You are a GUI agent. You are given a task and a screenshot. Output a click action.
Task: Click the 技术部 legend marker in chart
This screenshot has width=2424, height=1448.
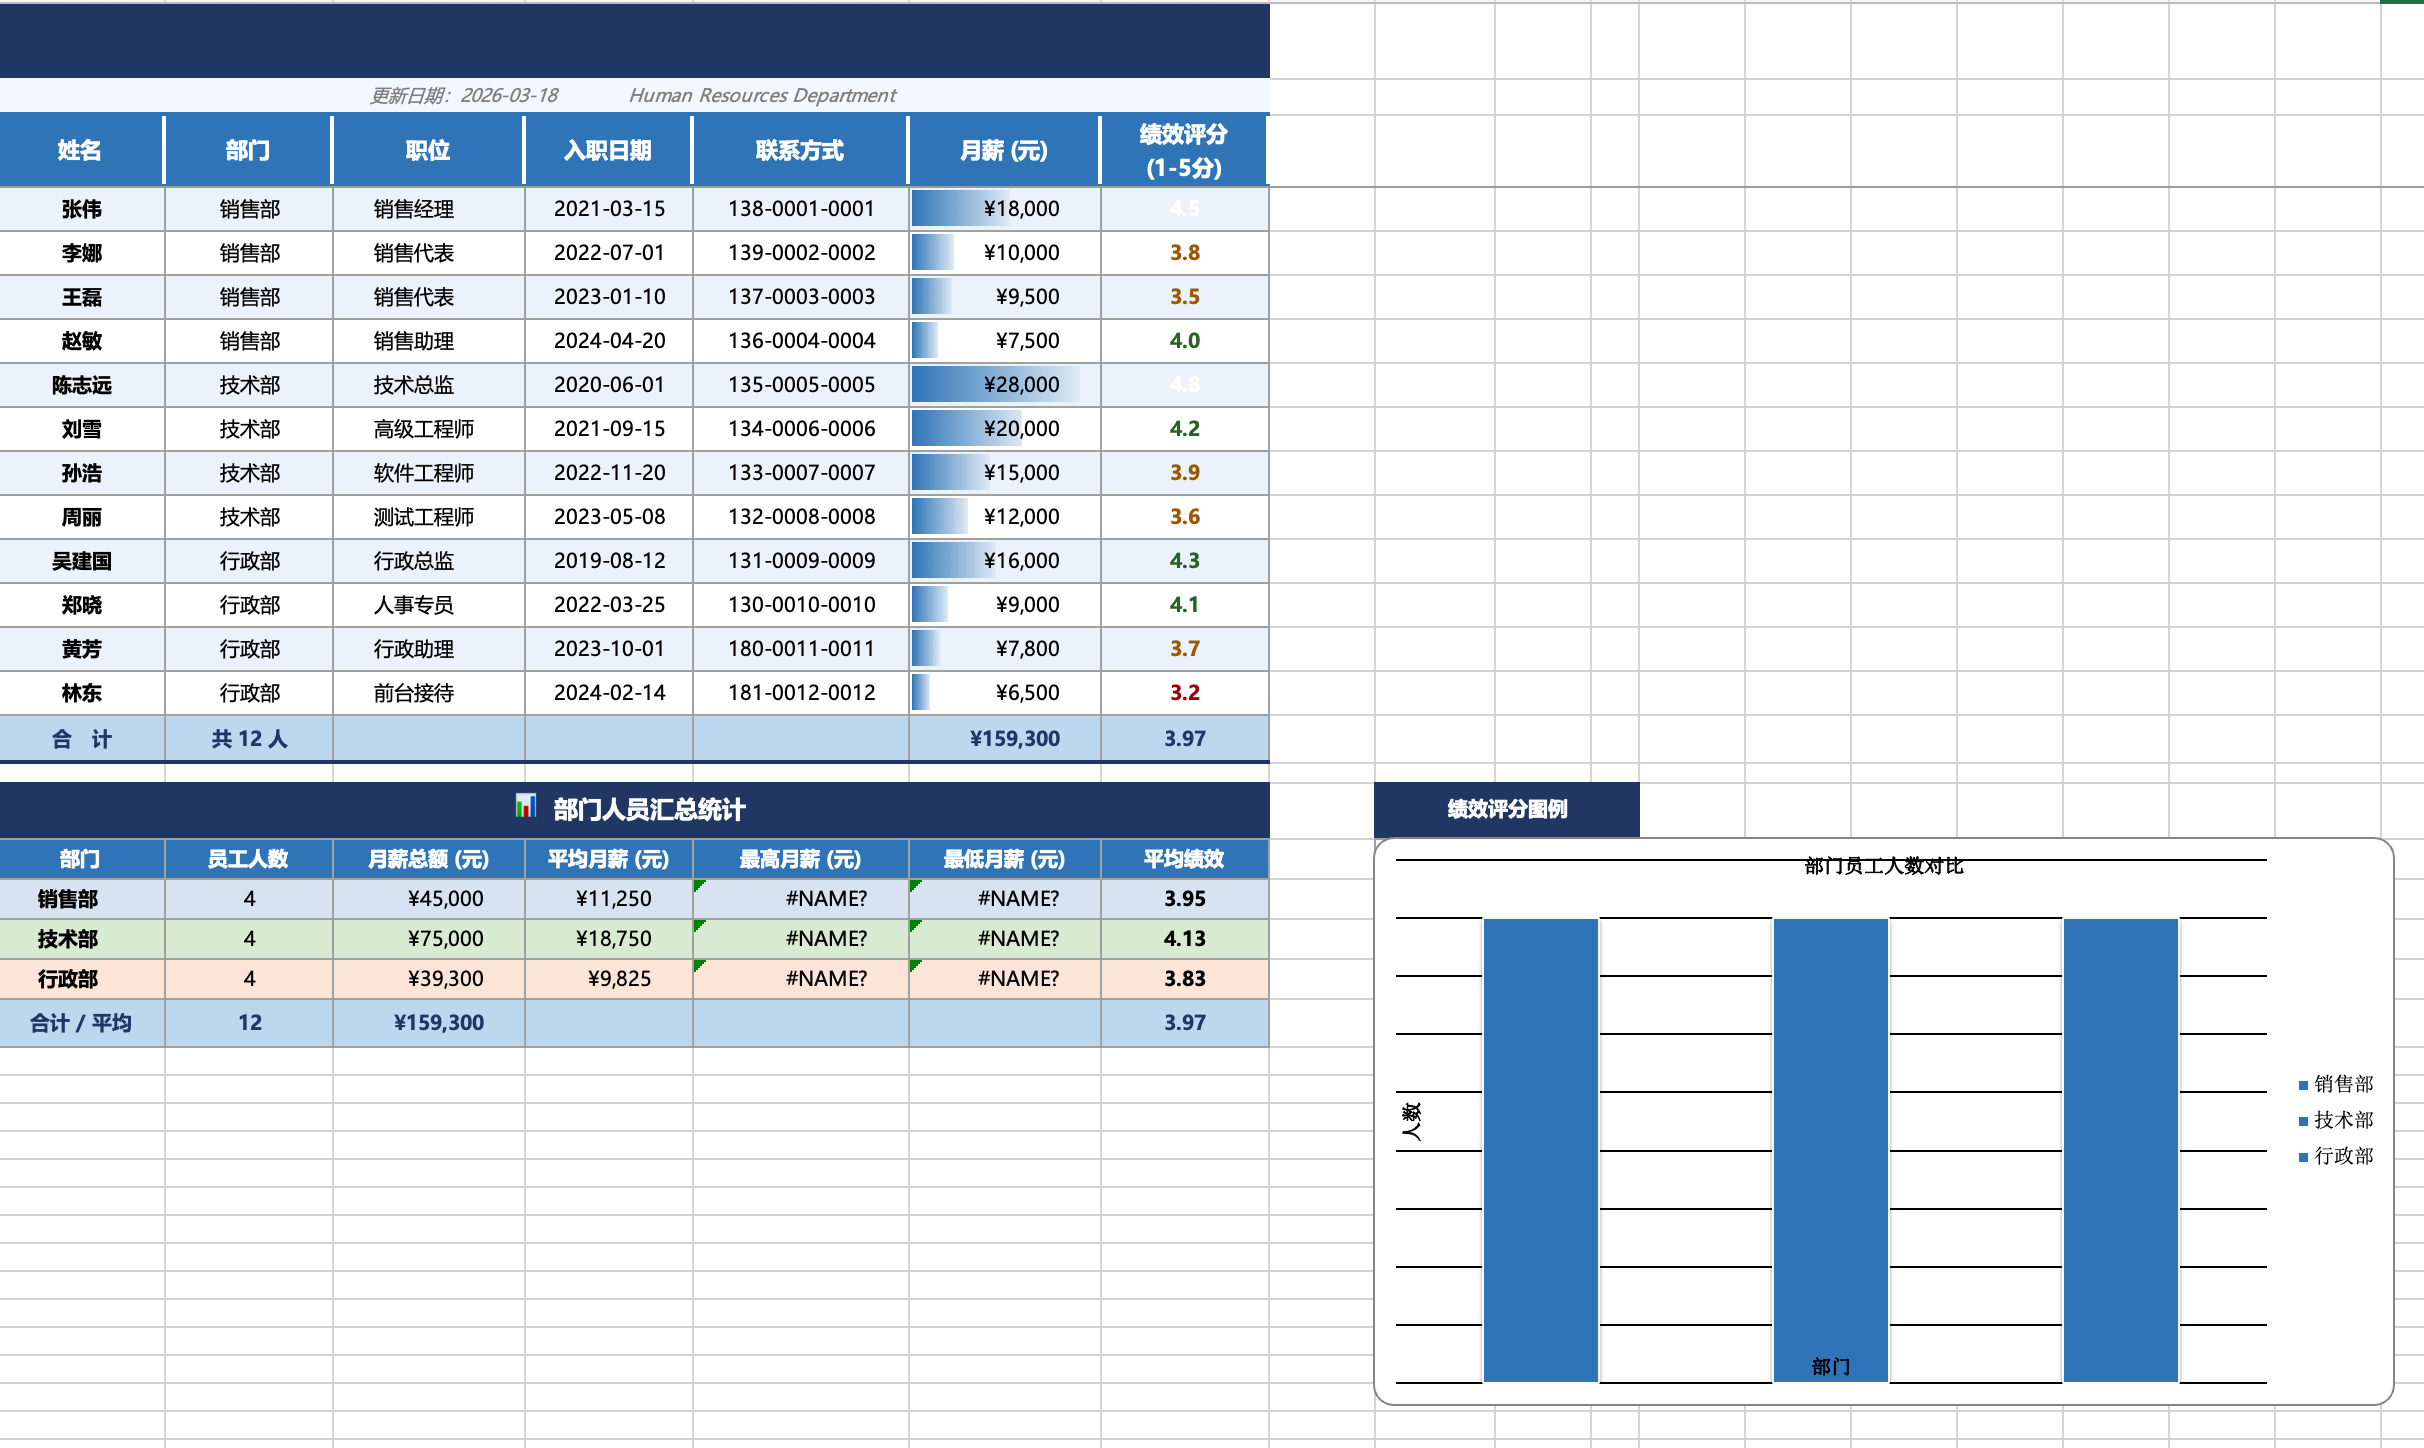(2303, 1121)
